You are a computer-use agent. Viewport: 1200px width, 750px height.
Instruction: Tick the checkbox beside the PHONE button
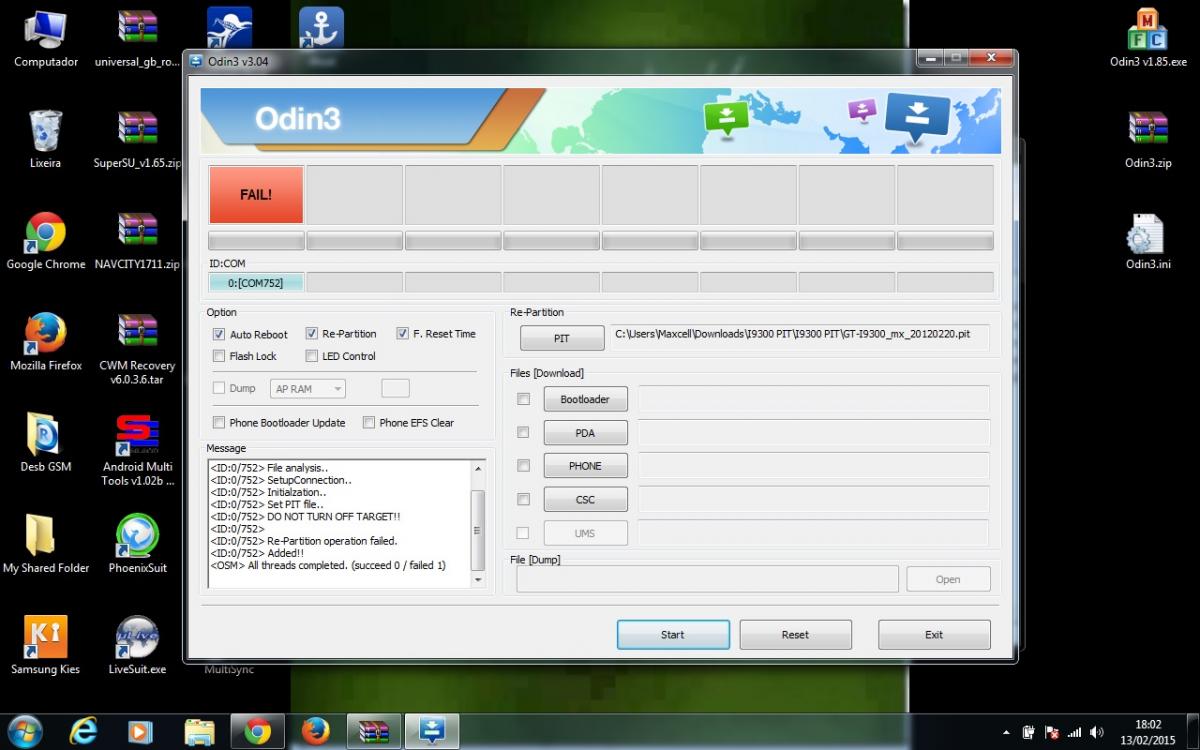click(523, 465)
